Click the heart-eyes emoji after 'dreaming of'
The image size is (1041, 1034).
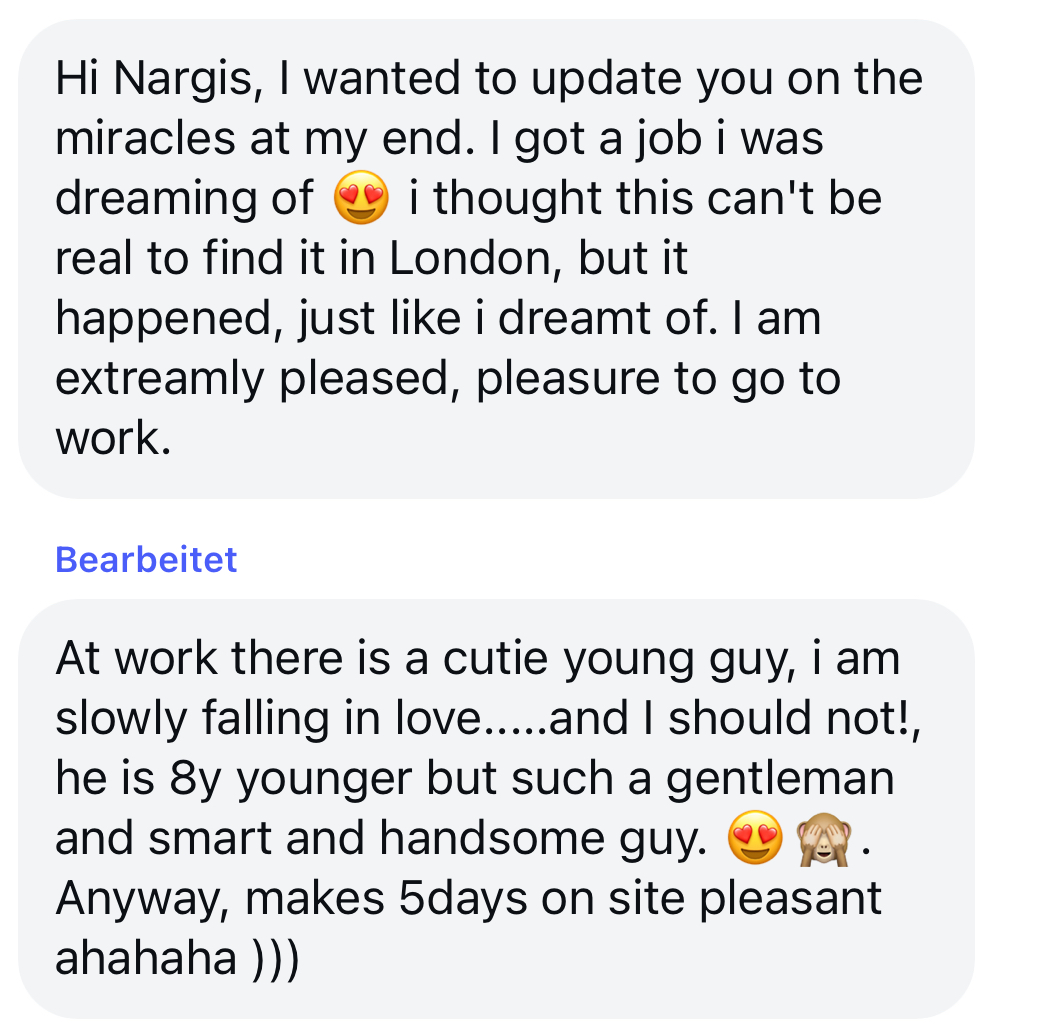point(361,197)
